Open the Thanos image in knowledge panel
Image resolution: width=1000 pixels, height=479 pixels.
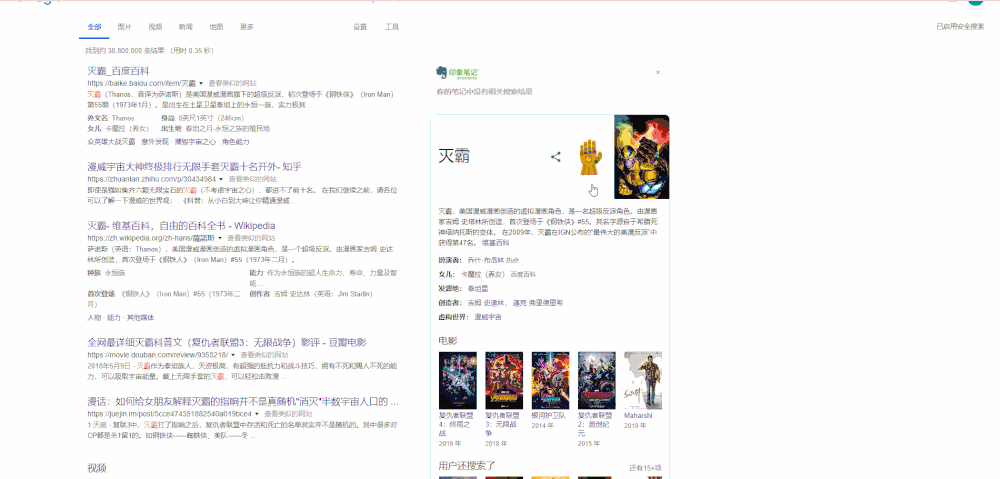[642, 157]
